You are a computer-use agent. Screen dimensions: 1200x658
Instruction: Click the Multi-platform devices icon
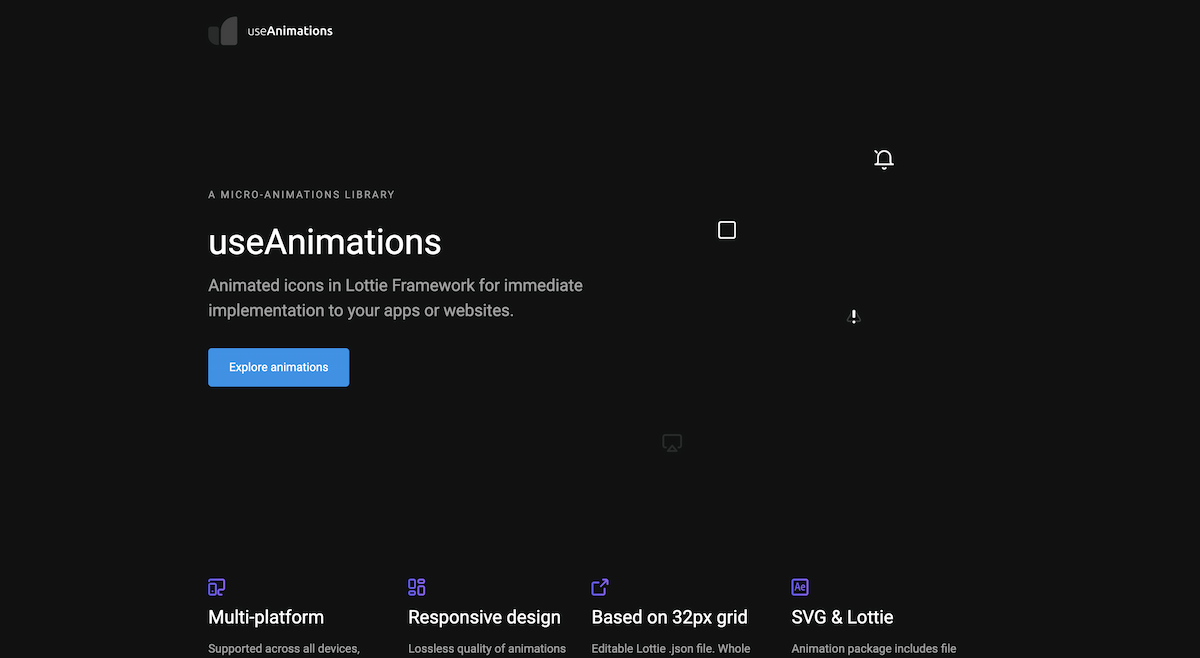(217, 587)
